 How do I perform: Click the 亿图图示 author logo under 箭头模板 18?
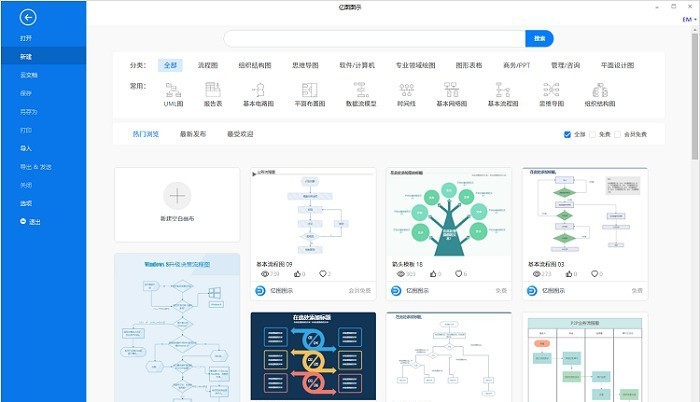pyautogui.click(x=396, y=291)
